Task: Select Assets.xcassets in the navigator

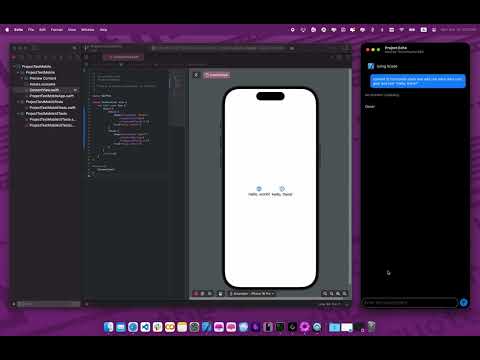Action: point(42,84)
